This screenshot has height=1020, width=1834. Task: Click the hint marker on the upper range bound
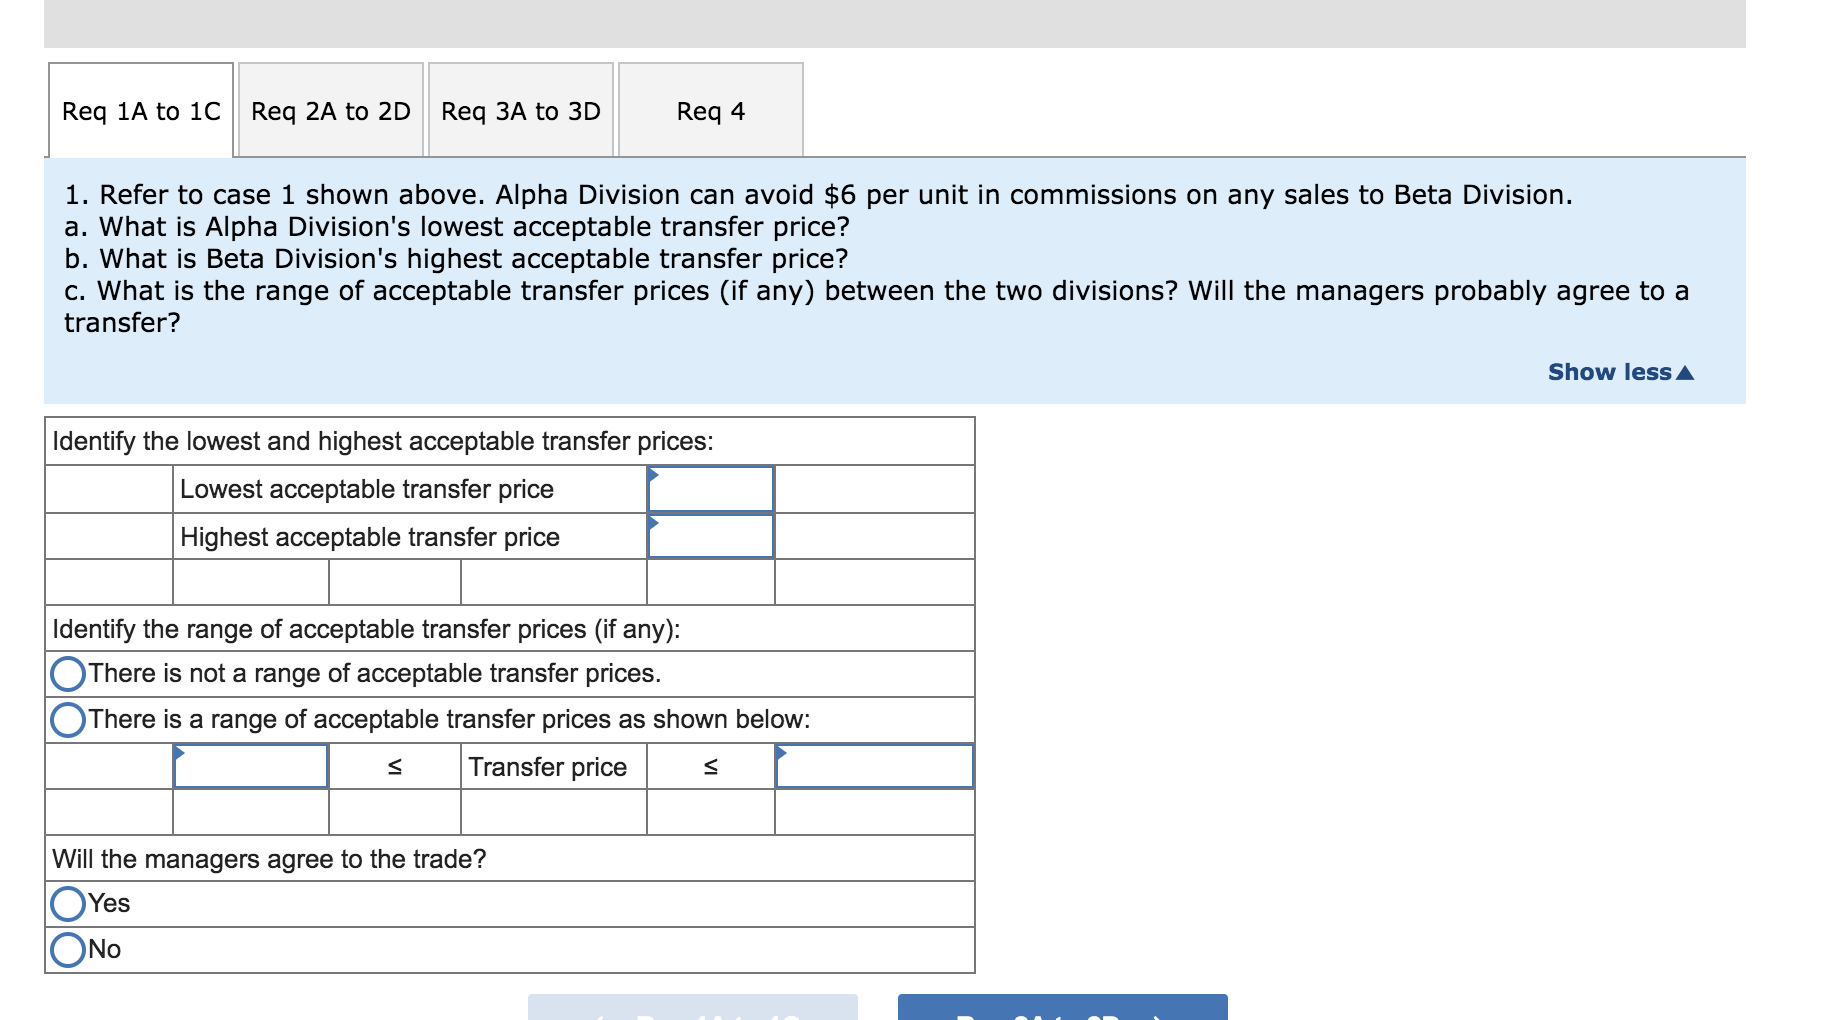pos(783,750)
